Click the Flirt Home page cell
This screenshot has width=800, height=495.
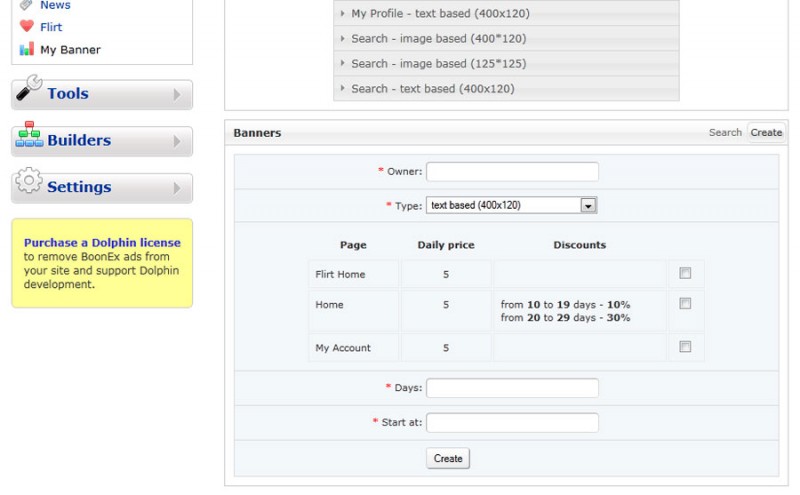[354, 275]
